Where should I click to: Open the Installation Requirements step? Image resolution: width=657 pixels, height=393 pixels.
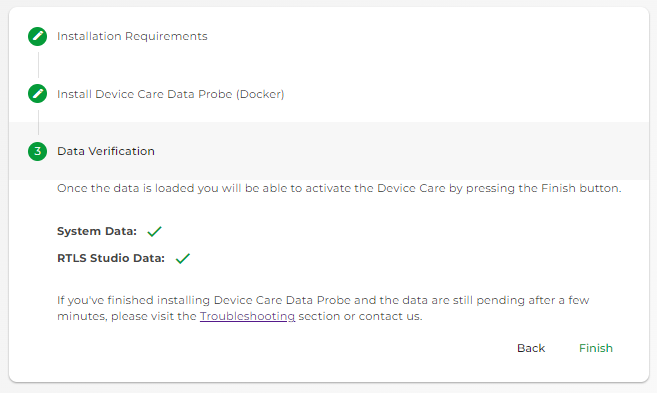pyautogui.click(x=132, y=36)
